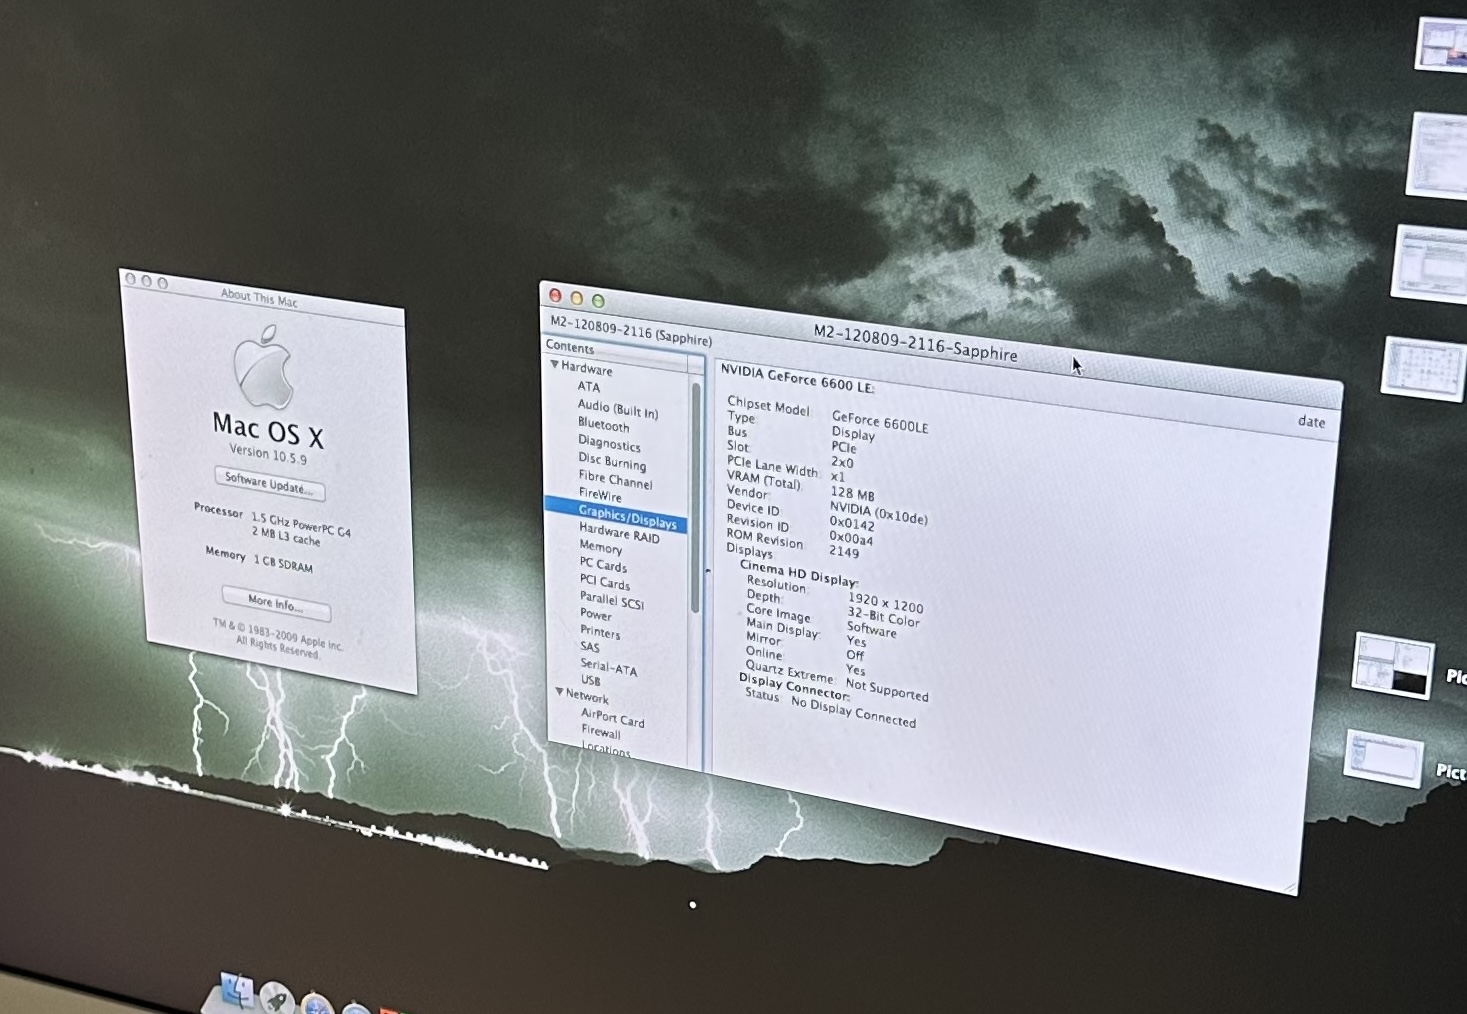
Task: Click green zoom button on System Profiler
Action: [x=598, y=301]
